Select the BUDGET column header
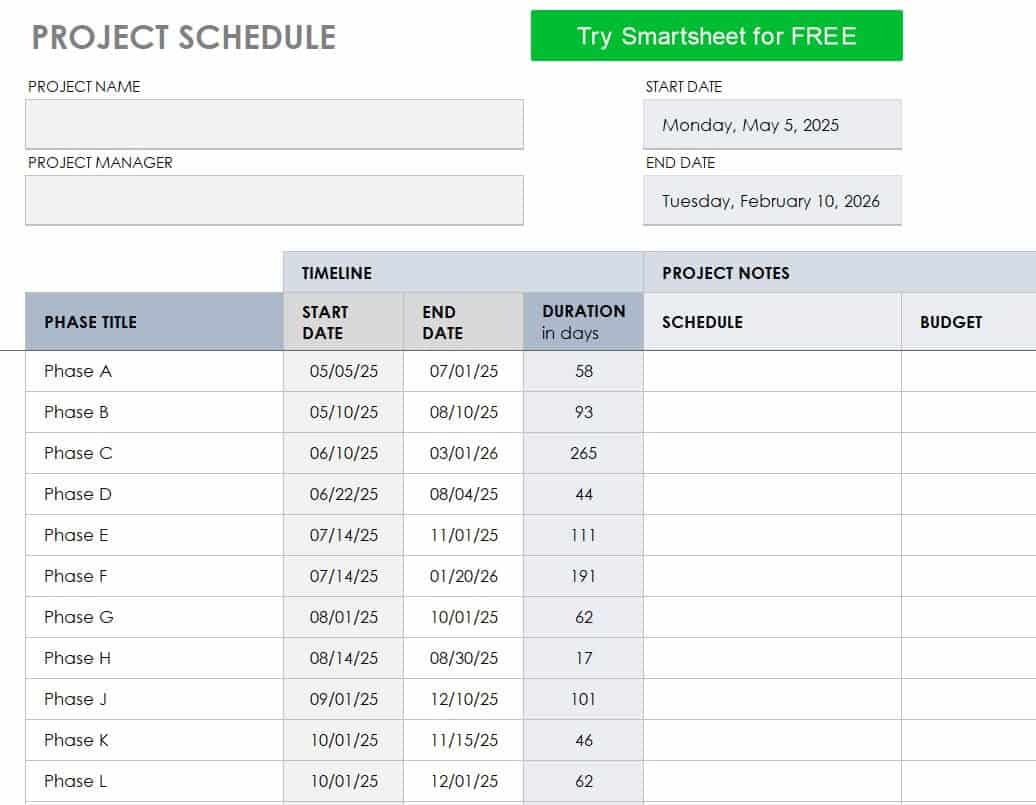 [969, 322]
